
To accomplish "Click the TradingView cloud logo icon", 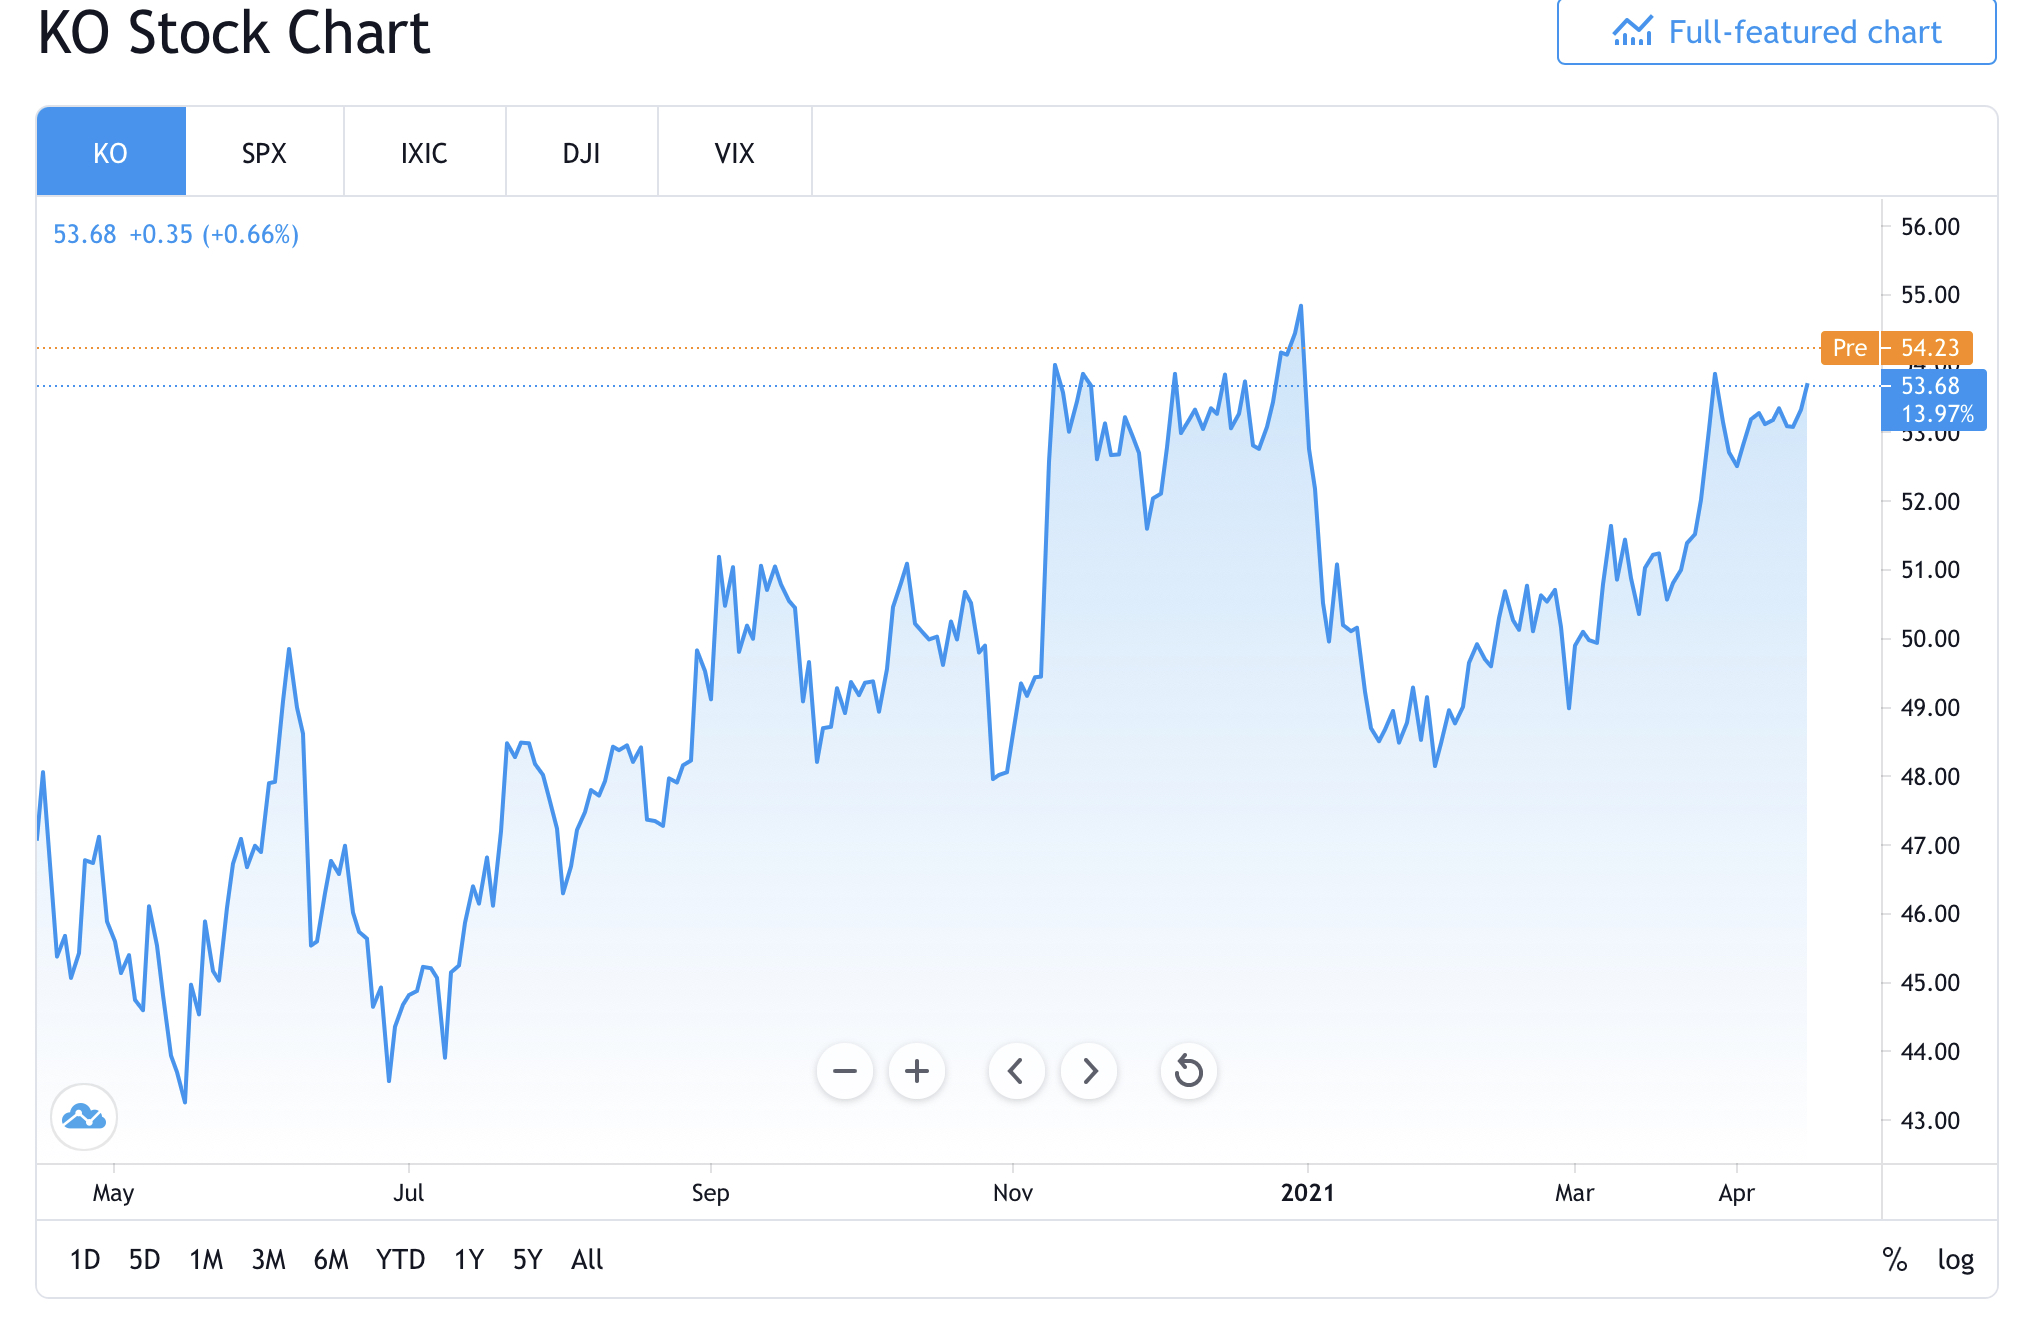I will [84, 1116].
